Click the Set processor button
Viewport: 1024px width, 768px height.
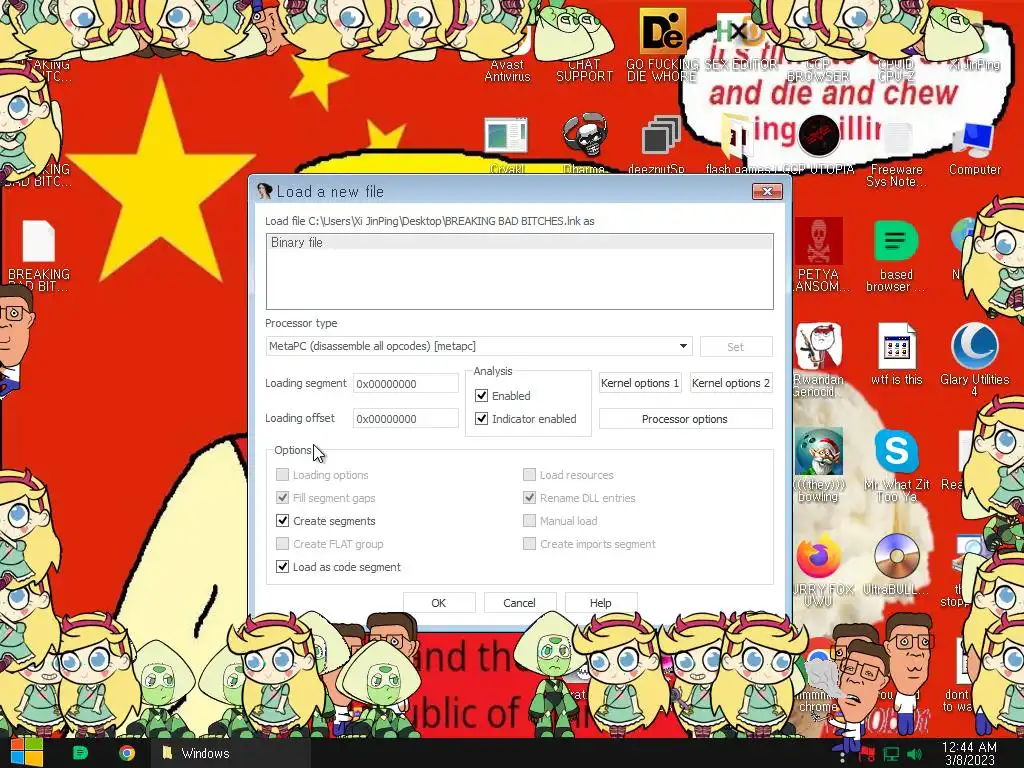[735, 347]
